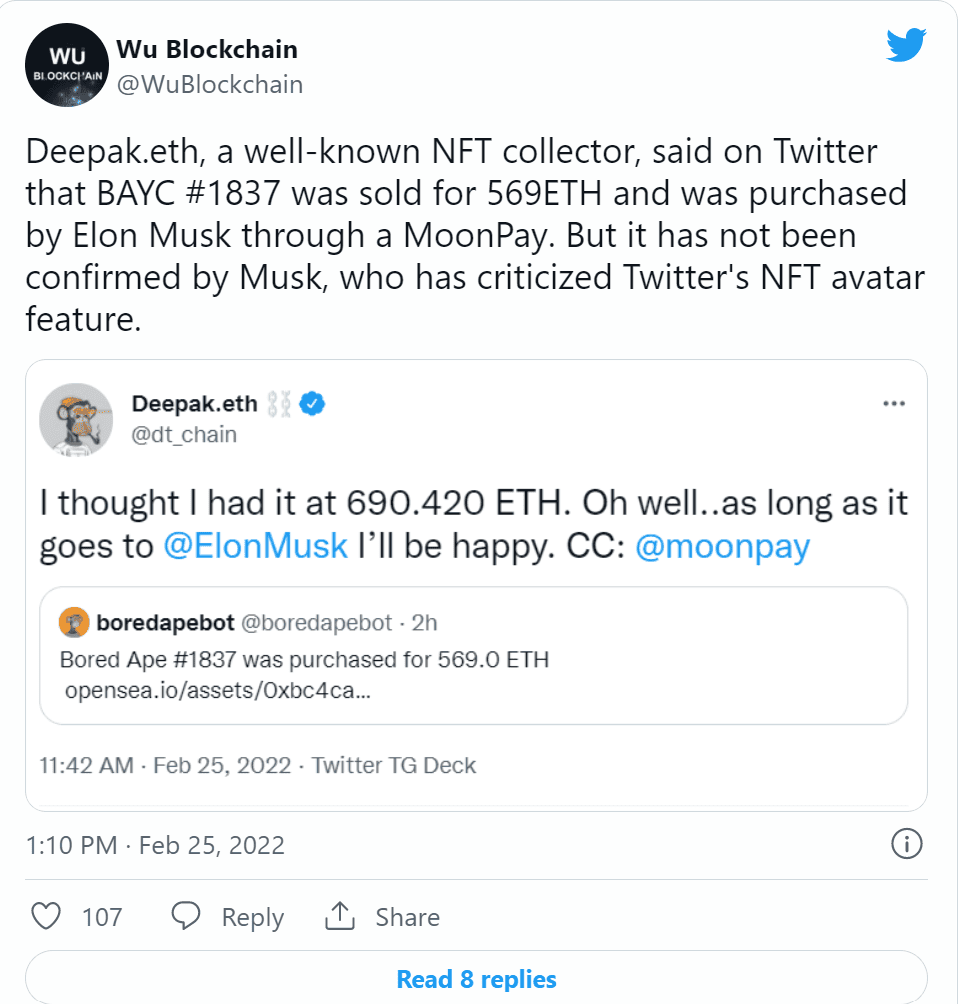Viewport: 959px width, 1004px height.
Task: Like the tweet using the heart icon
Action: click(47, 916)
